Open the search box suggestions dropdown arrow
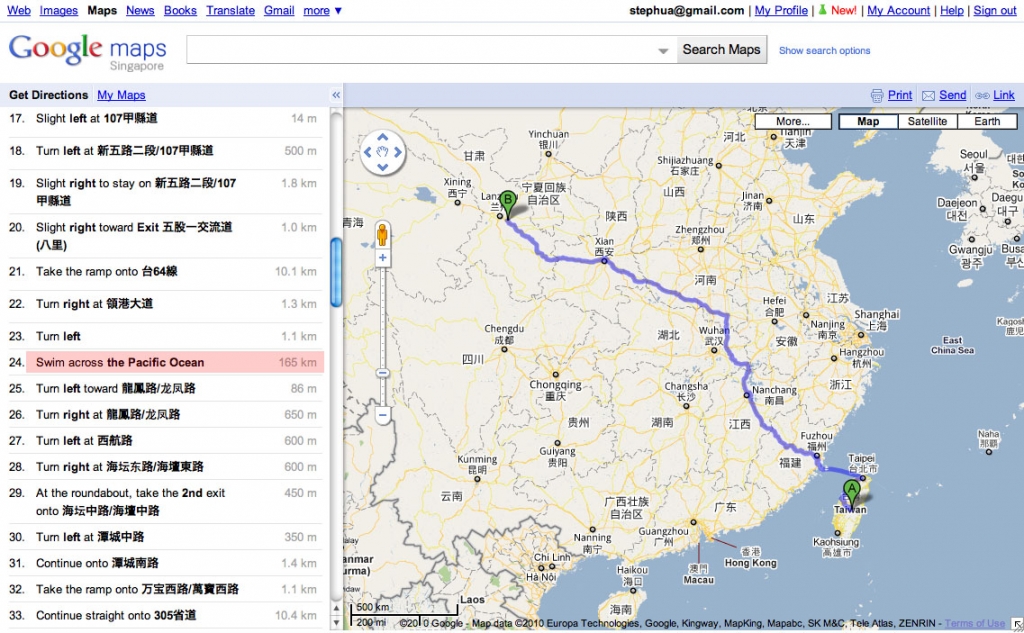Screen dimensions: 1024x633 point(663,50)
